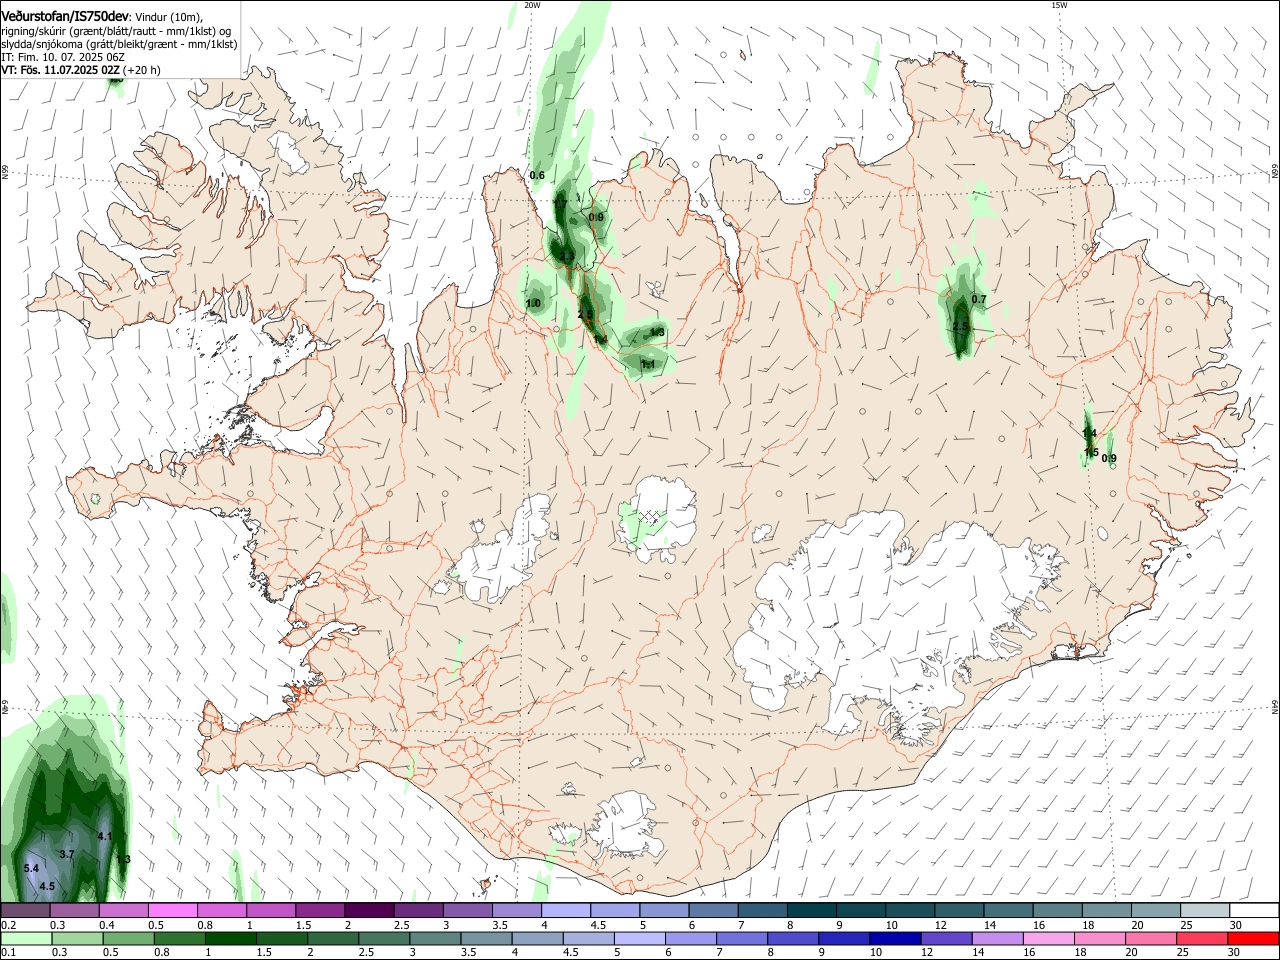The width and height of the screenshot is (1280, 960).
Task: Click the 0.1 label under the lower legend row
Action: point(8,953)
